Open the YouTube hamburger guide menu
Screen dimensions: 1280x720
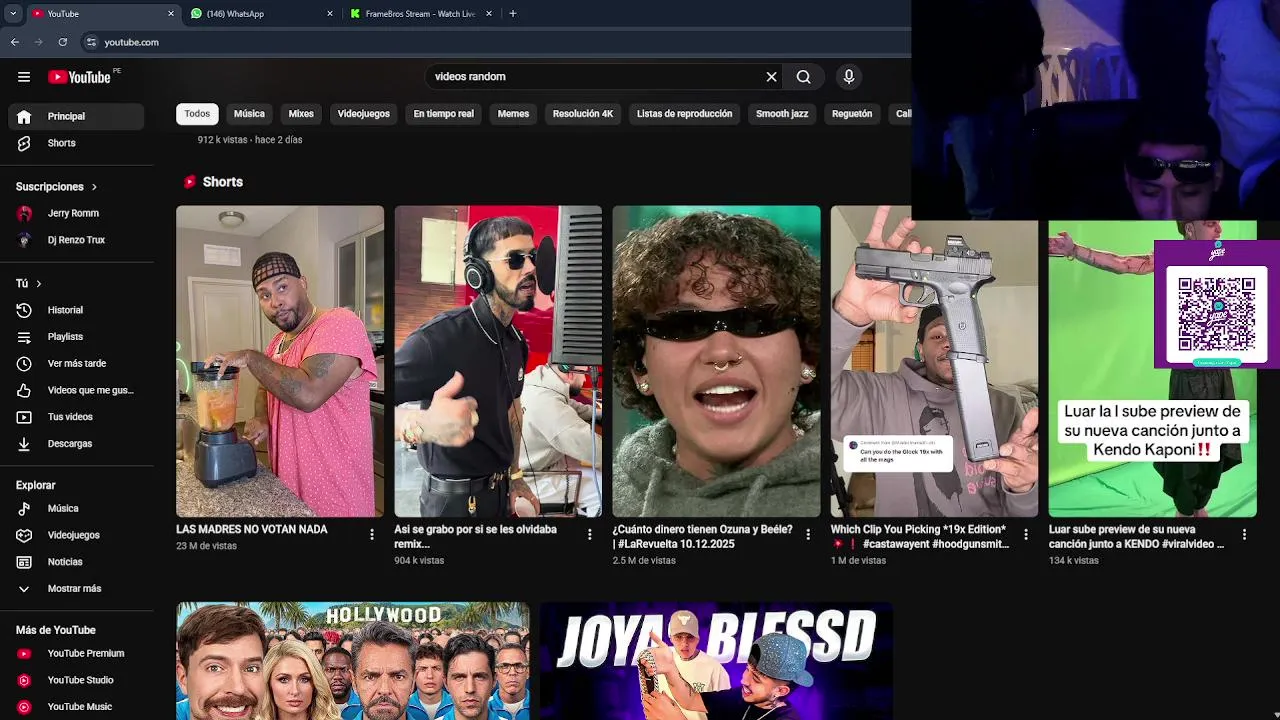(24, 77)
